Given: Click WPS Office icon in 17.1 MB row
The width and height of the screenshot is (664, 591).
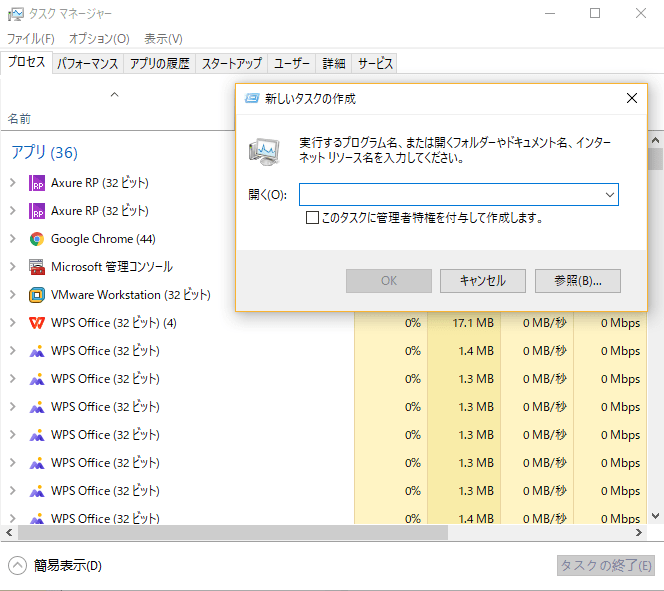Looking at the screenshot, I should coord(37,323).
